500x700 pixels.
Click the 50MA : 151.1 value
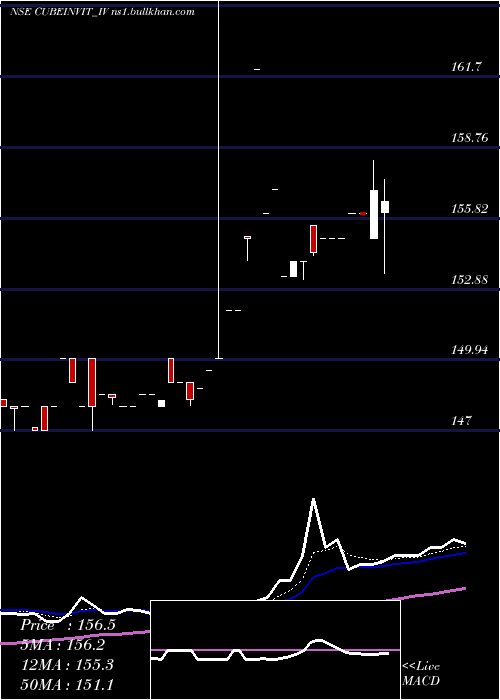67,684
